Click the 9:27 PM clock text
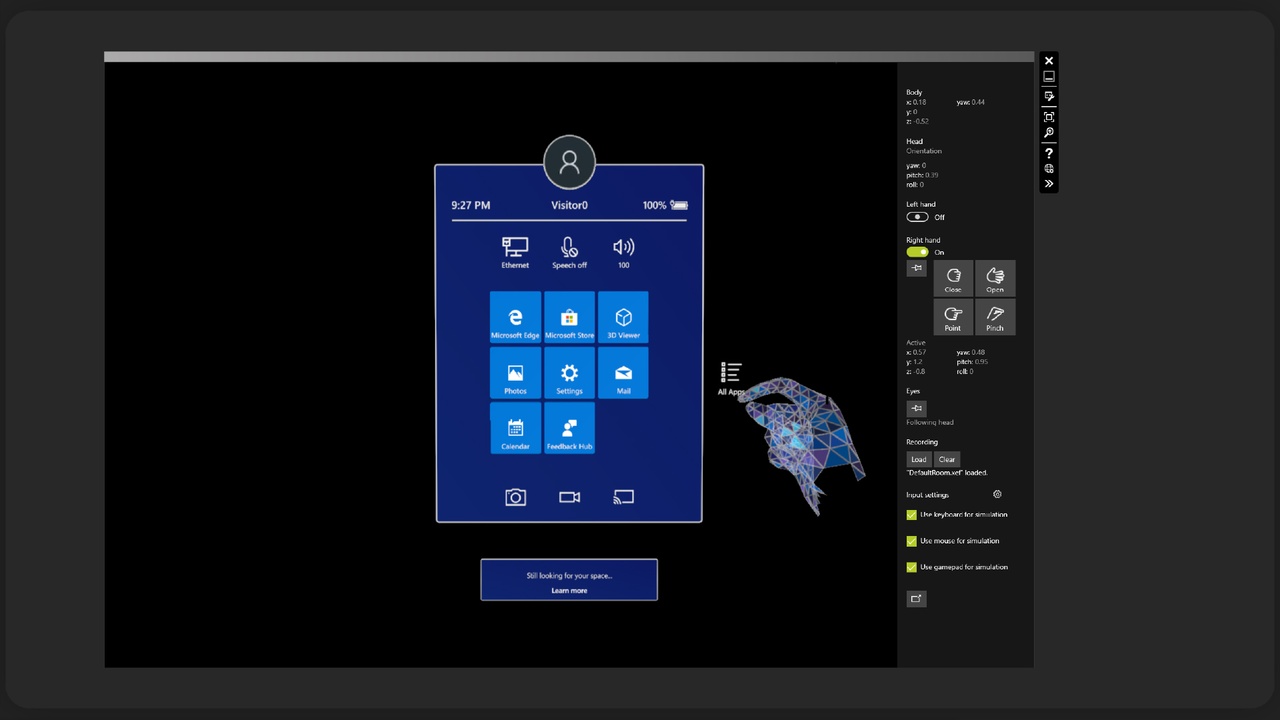The width and height of the screenshot is (1280, 720). click(470, 205)
